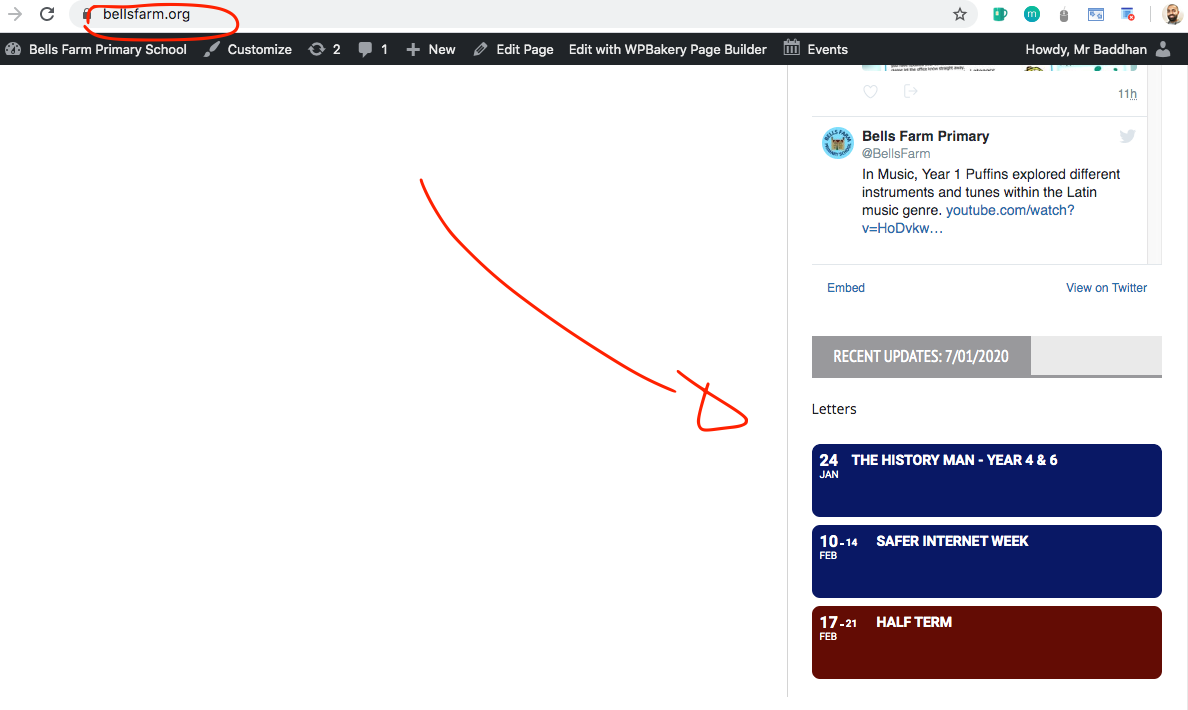Click the grey mouse extension icon
This screenshot has width=1188, height=710.
pos(1064,15)
